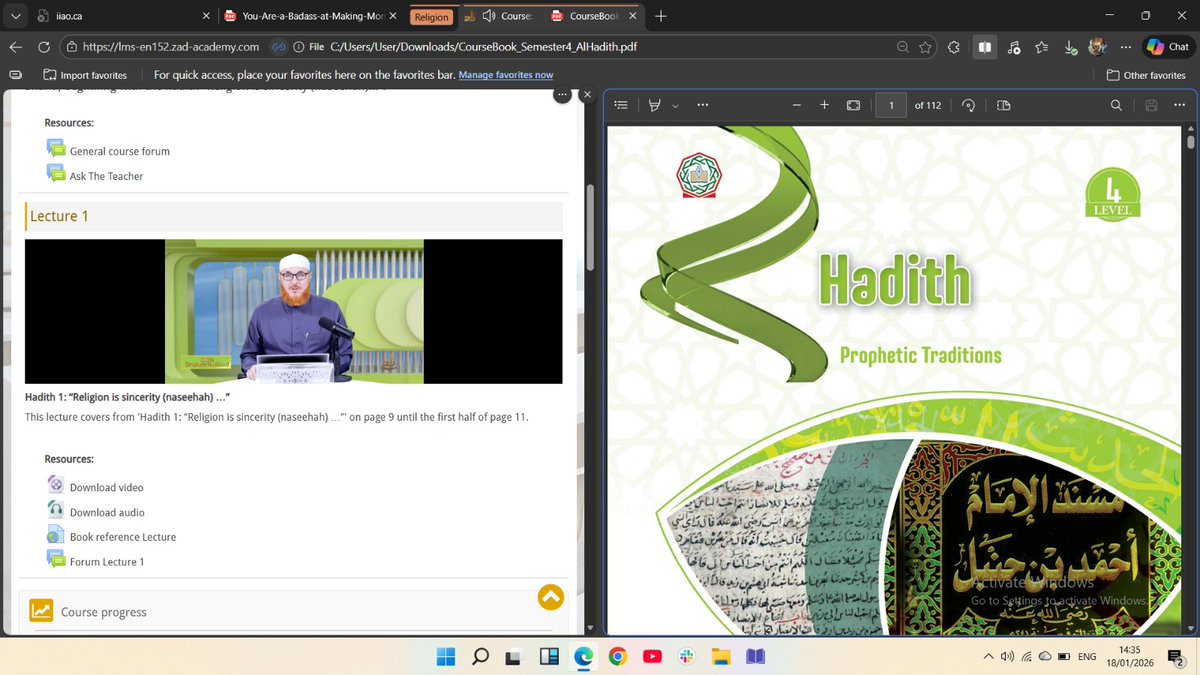Switch to the CourseBook PDF tab
1200x675 pixels.
pyautogui.click(x=594, y=16)
